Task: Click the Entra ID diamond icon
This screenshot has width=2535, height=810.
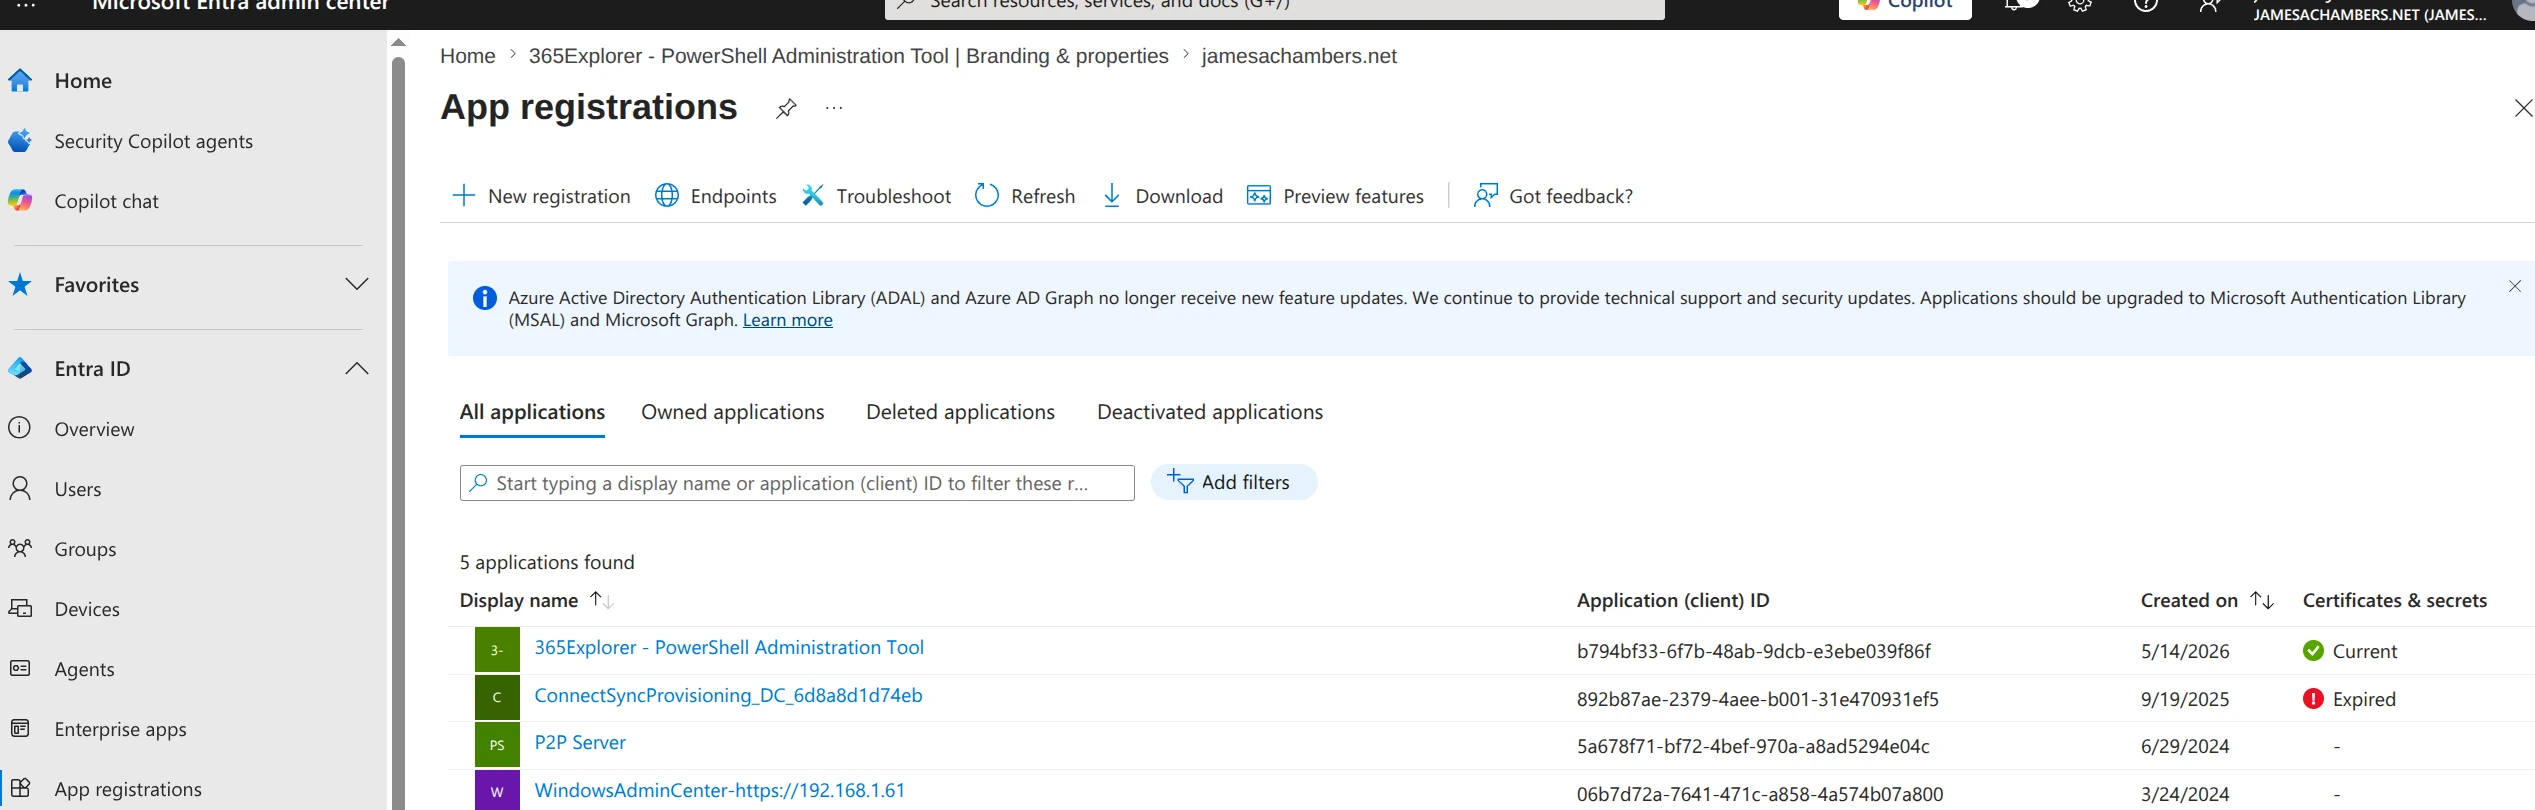Action: (x=20, y=369)
